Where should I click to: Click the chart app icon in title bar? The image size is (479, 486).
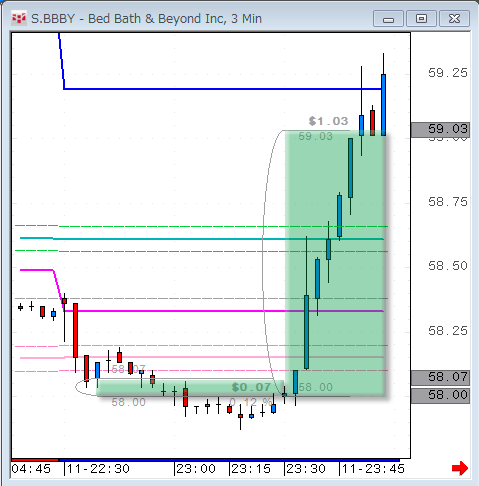(19, 18)
